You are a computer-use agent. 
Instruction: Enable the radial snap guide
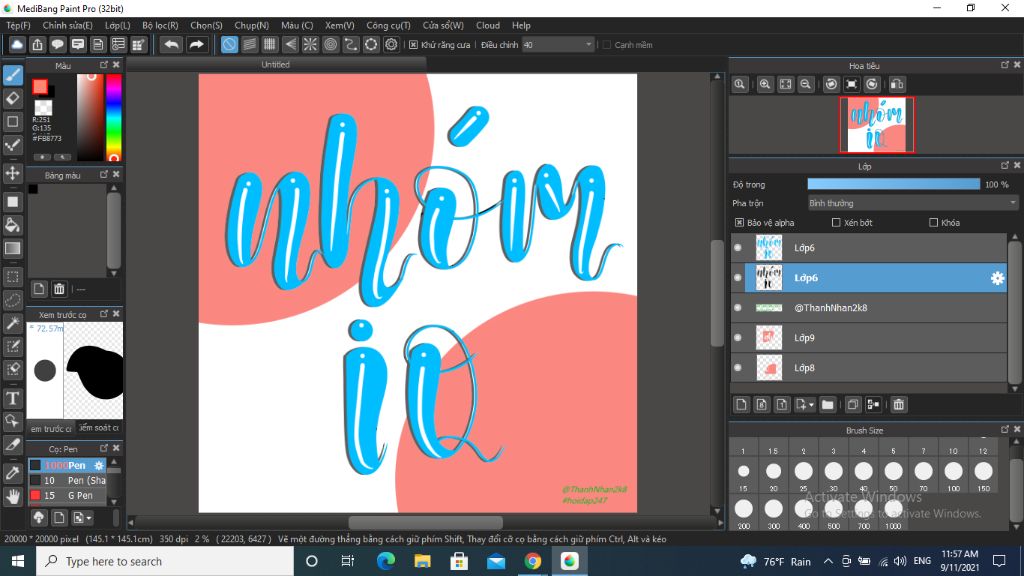click(310, 44)
